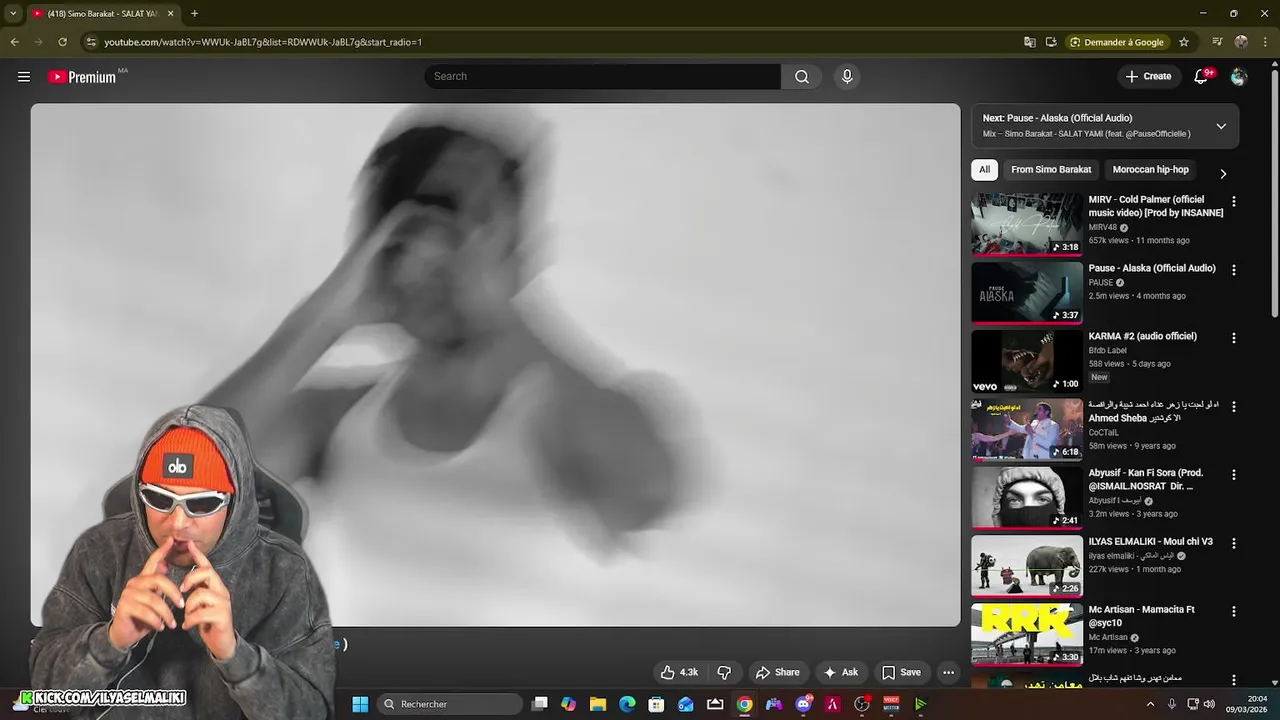Focus the YouTube search field

click(x=602, y=77)
